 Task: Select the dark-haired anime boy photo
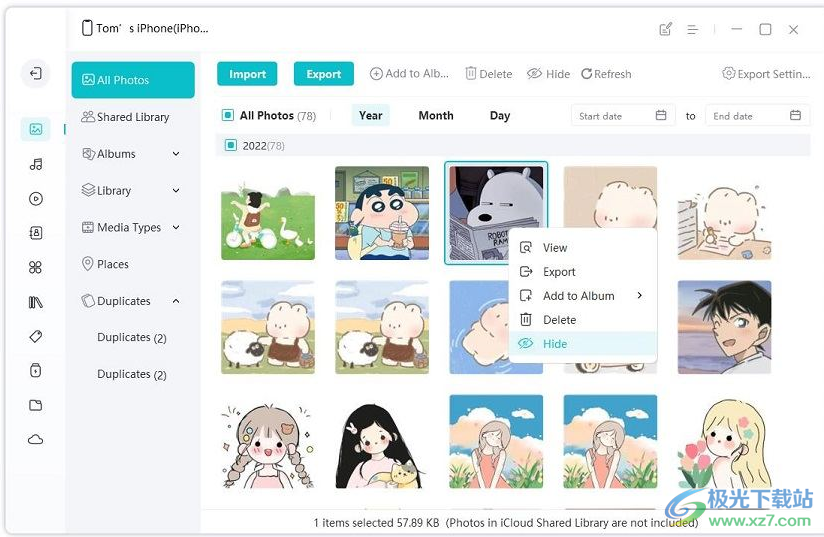[724, 327]
